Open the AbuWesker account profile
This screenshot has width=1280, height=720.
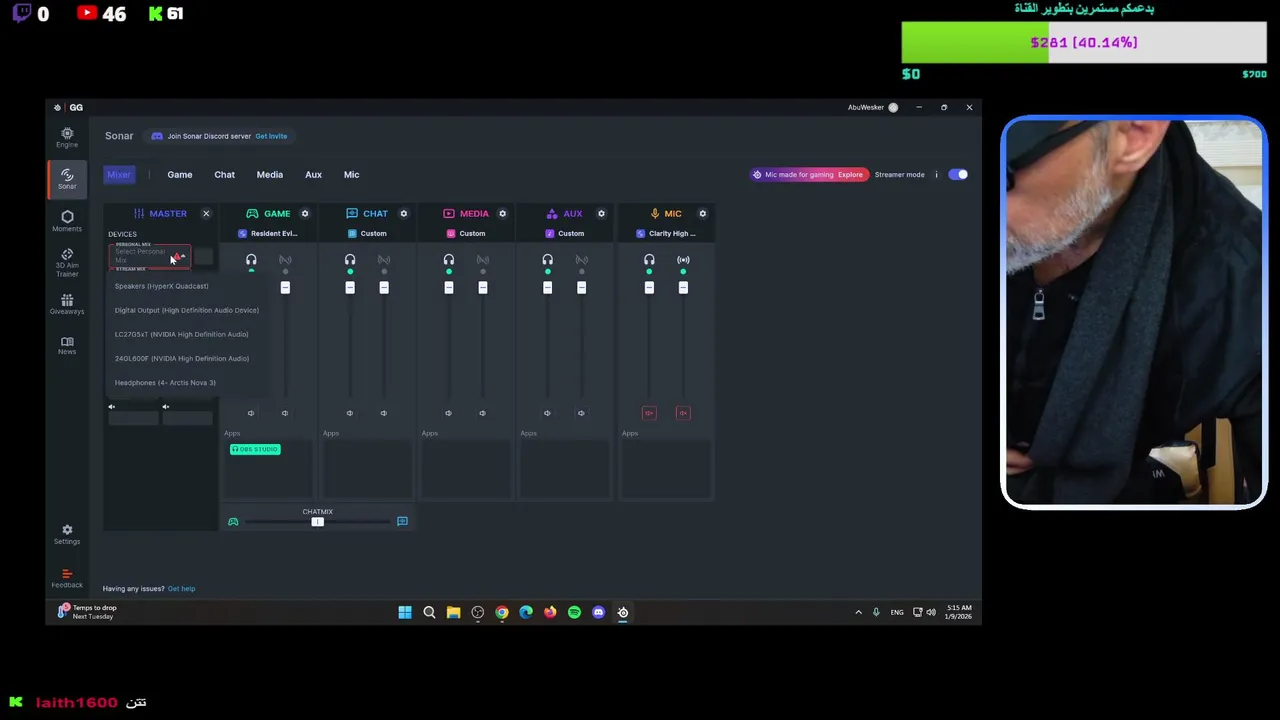click(873, 107)
